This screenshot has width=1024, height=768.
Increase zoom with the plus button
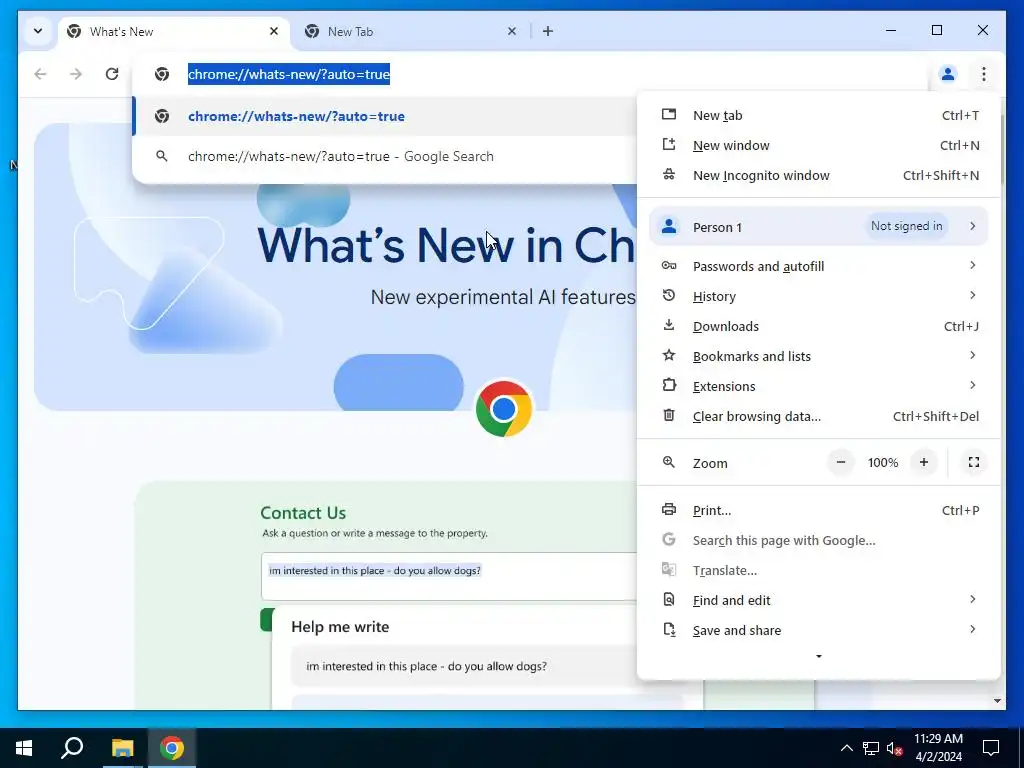coord(923,462)
